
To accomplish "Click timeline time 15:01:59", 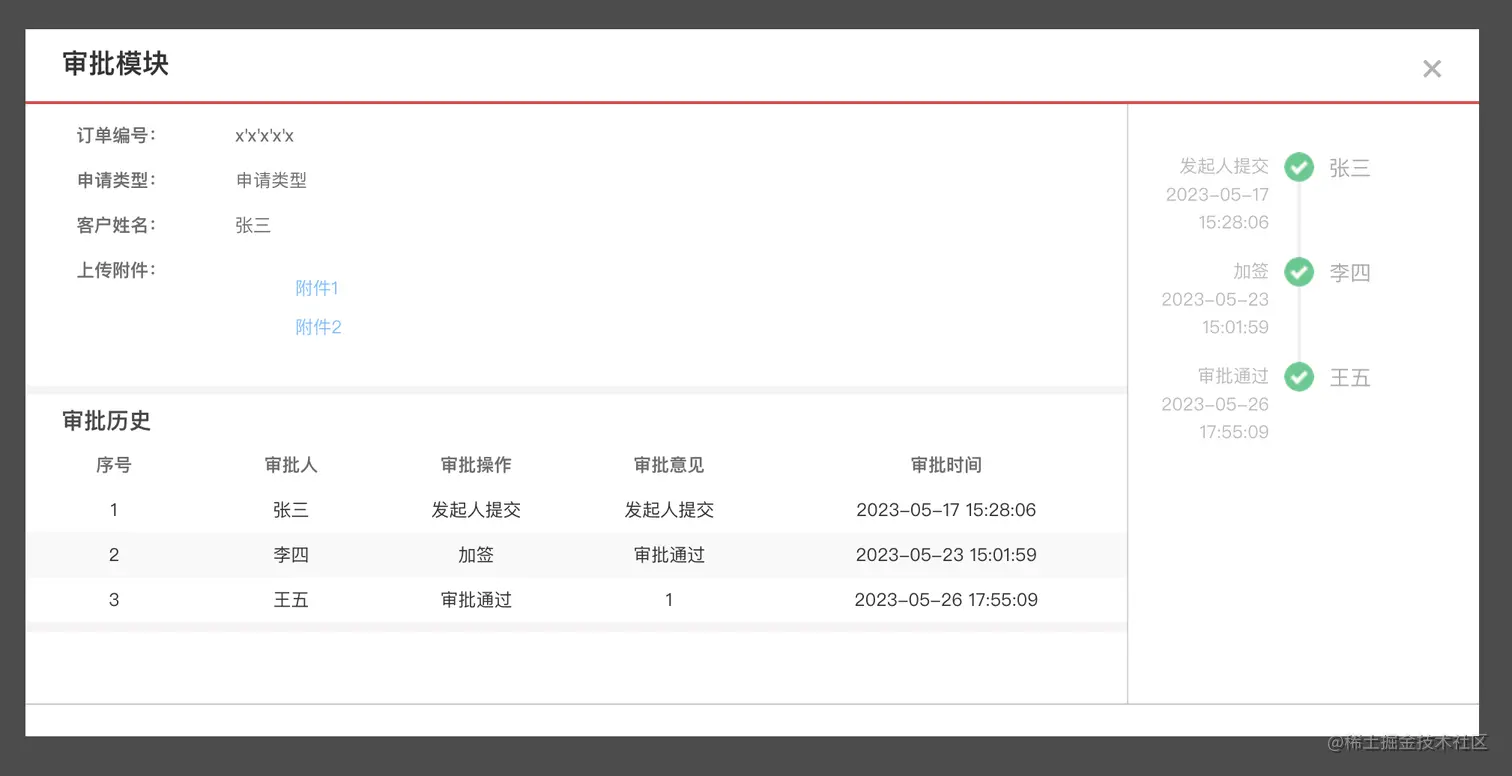I will (x=1235, y=327).
